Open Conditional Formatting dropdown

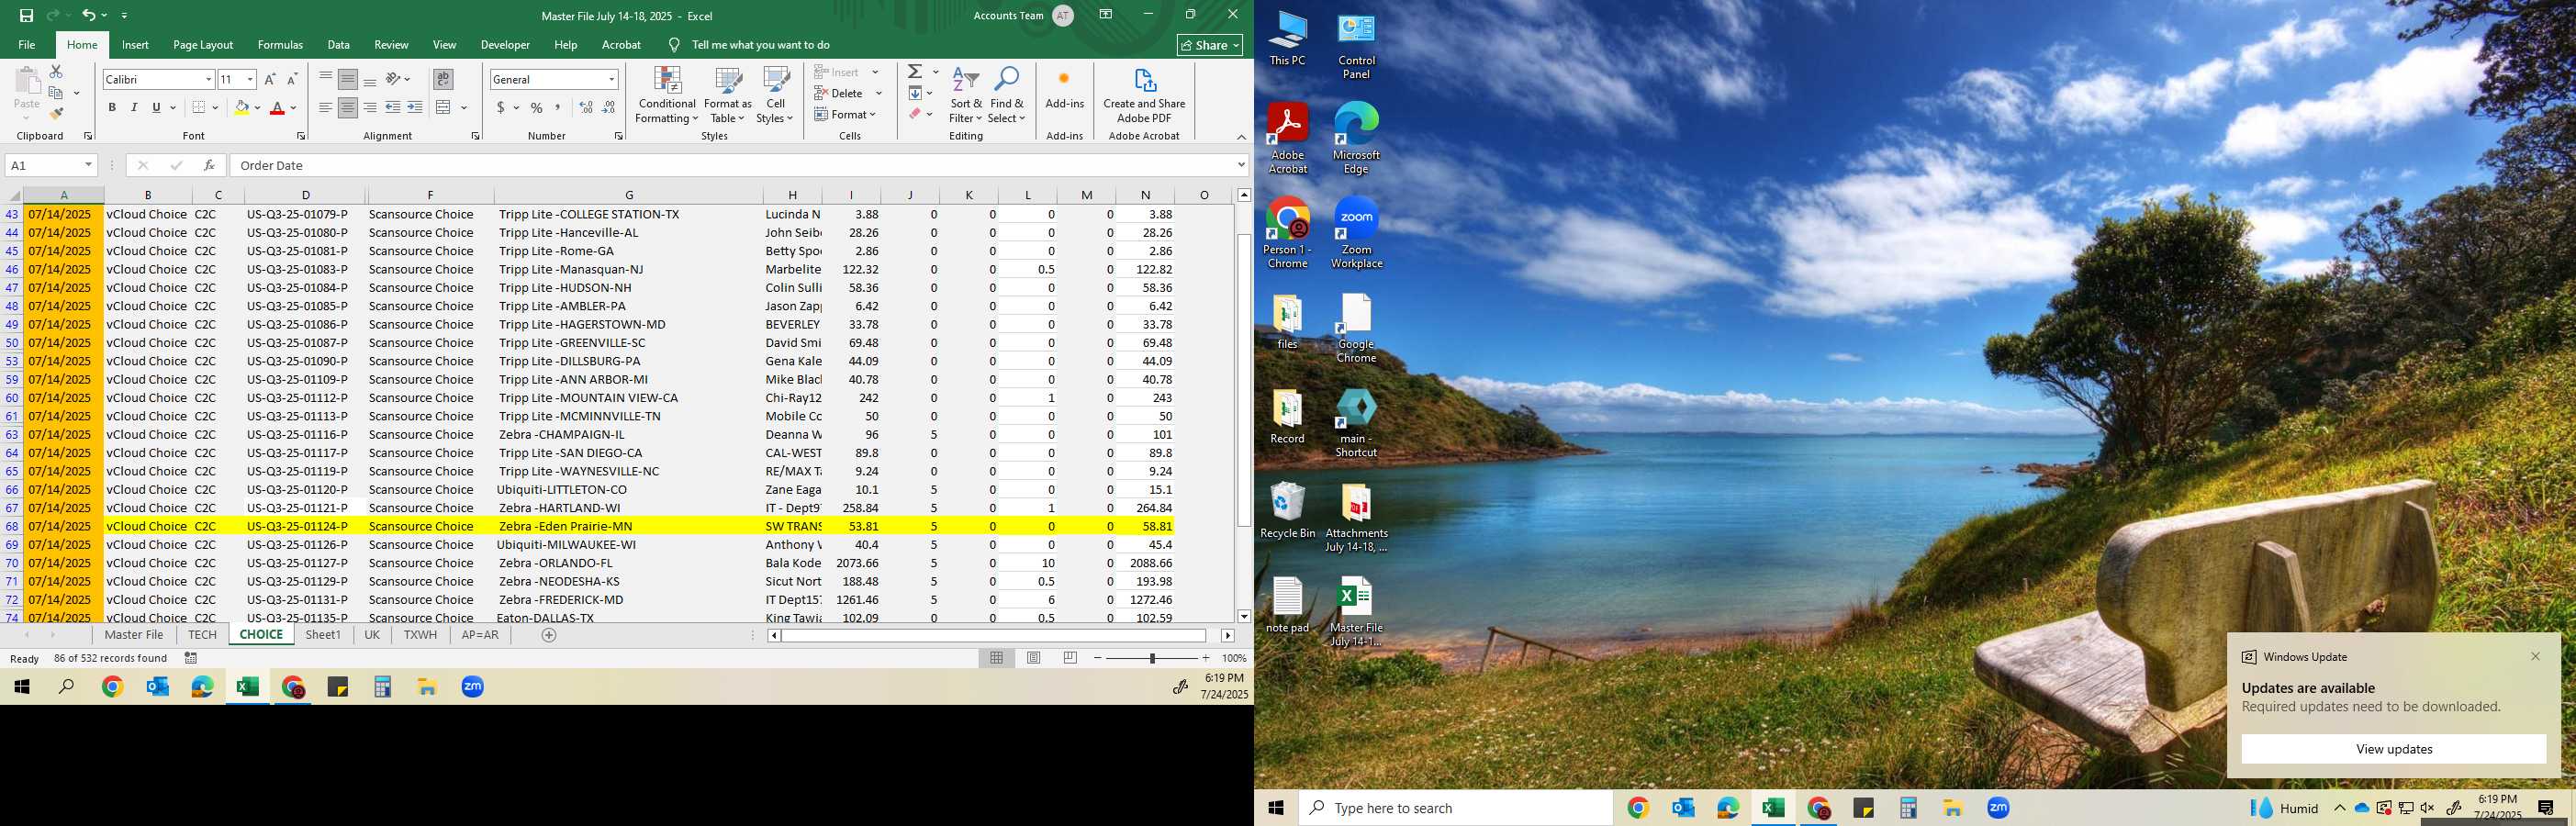point(667,96)
